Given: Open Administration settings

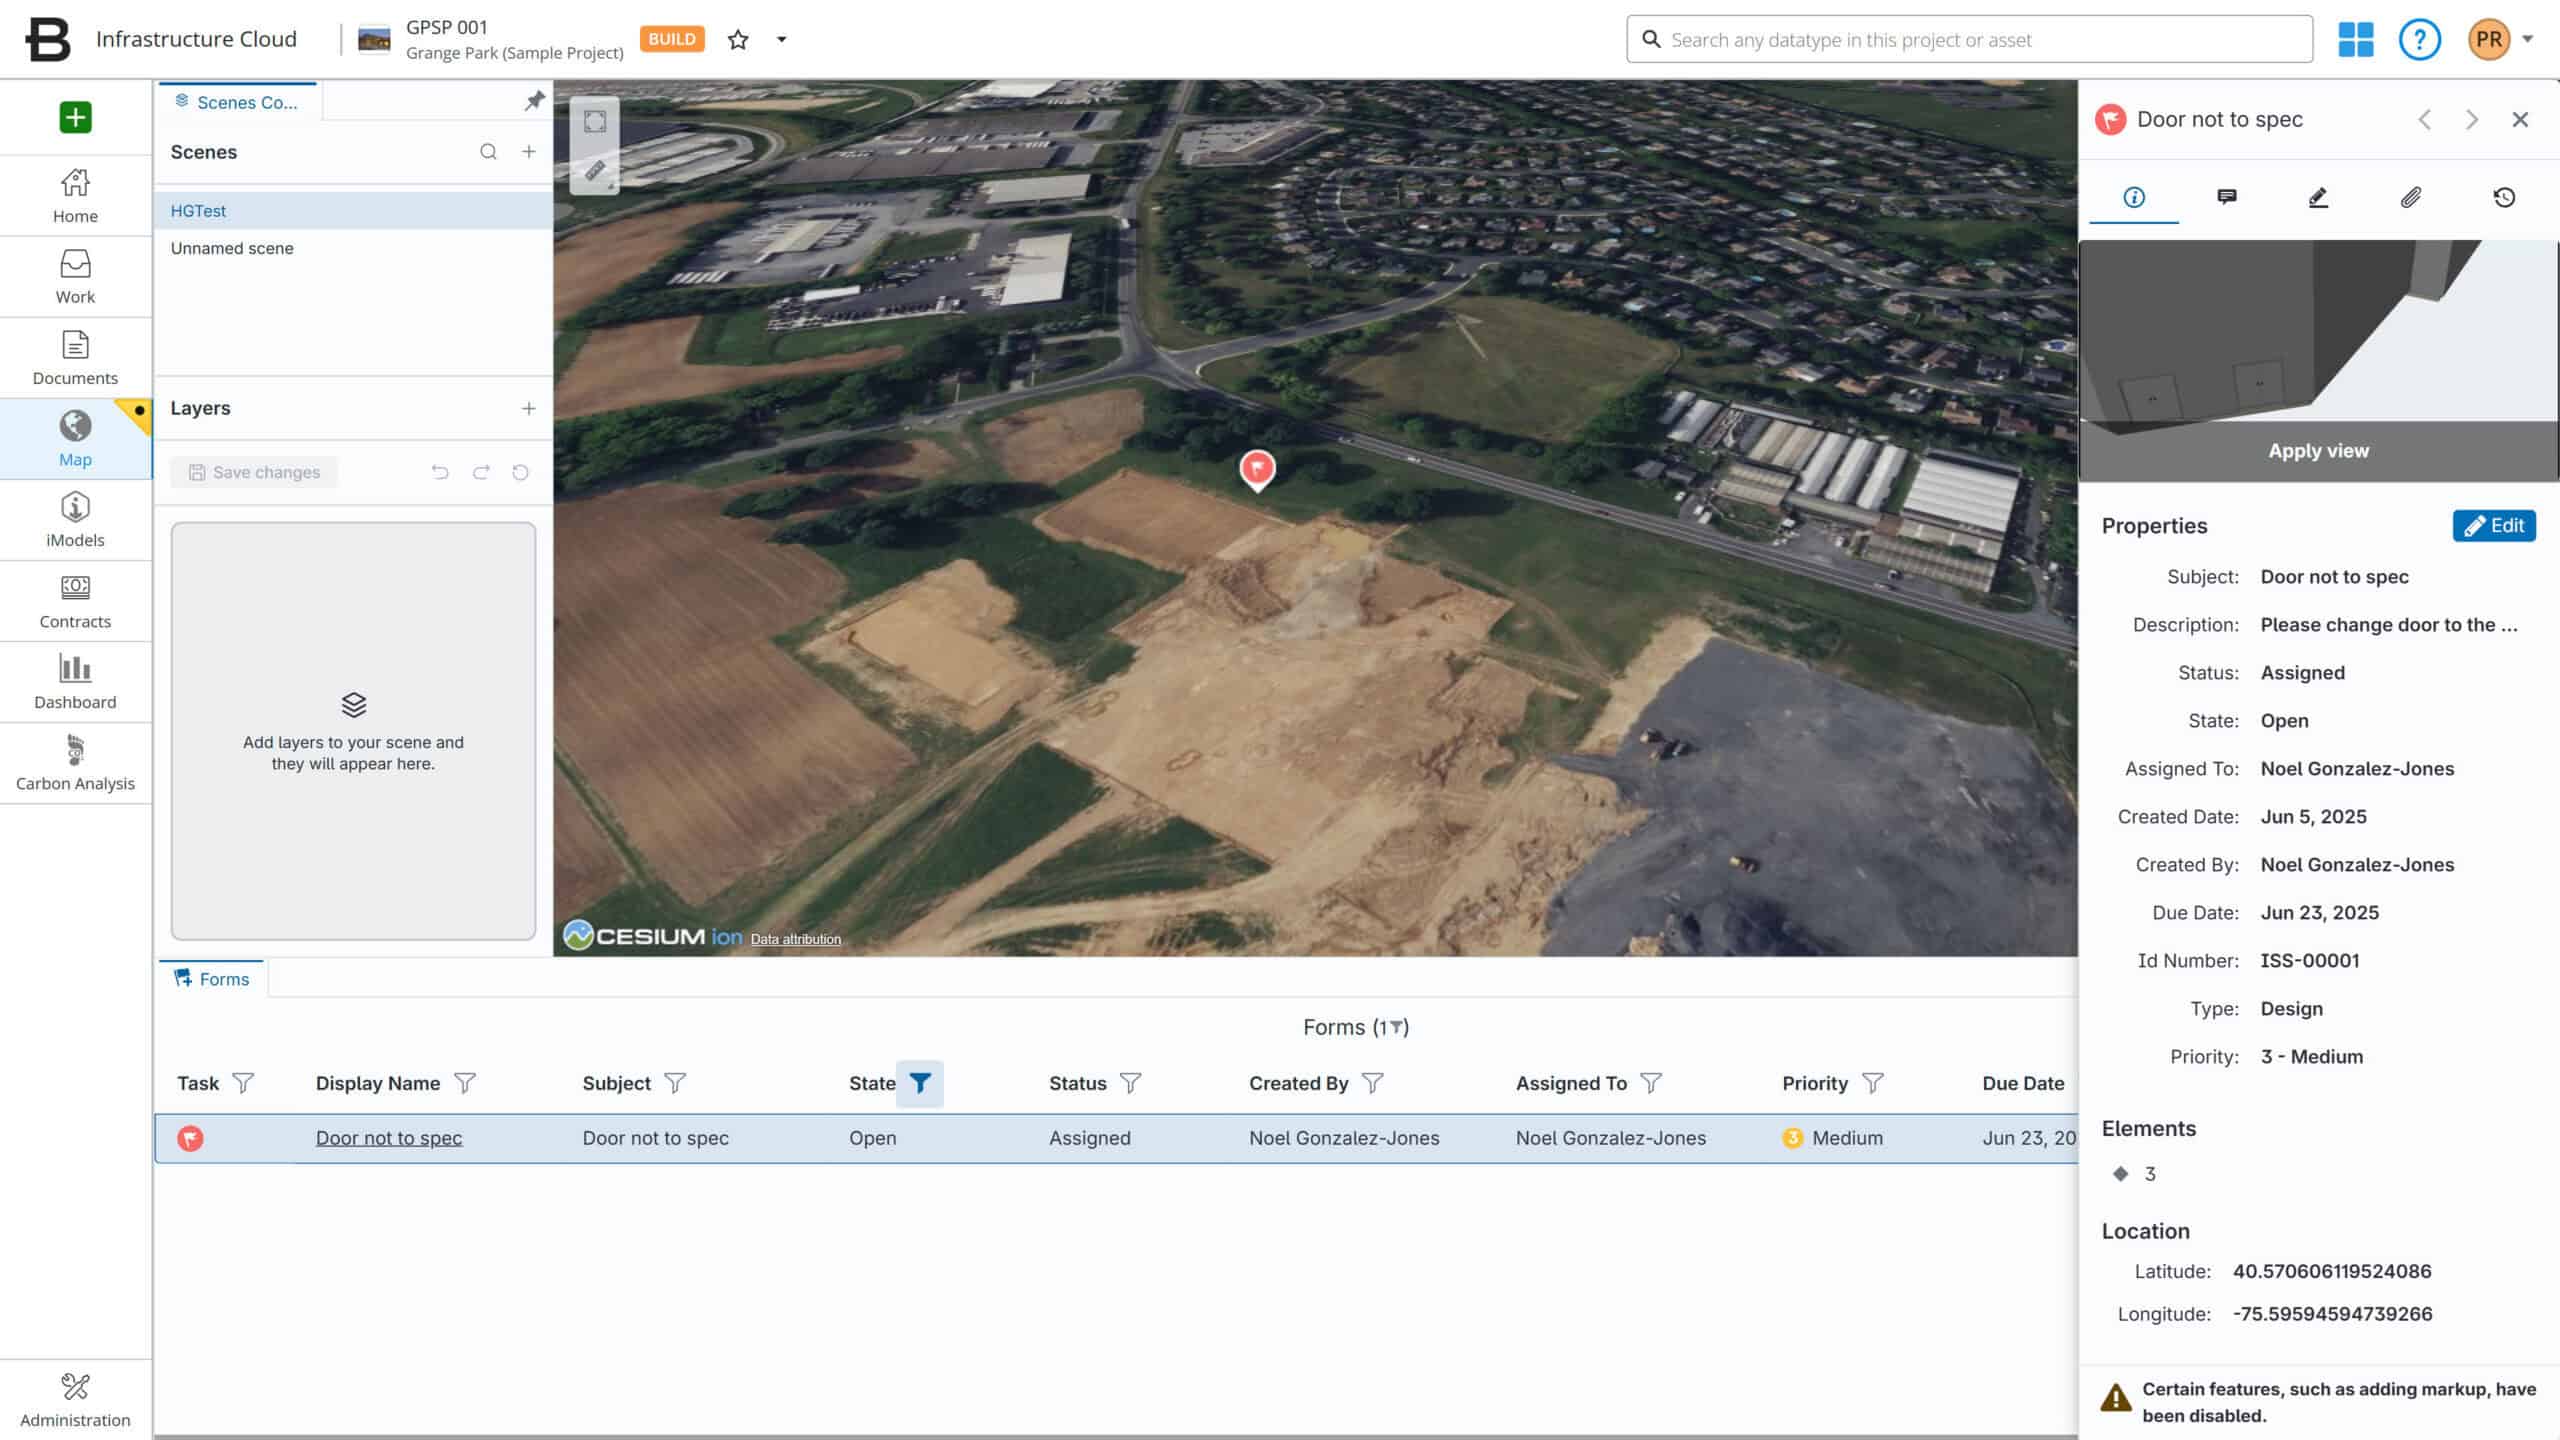Looking at the screenshot, I should (x=75, y=1400).
